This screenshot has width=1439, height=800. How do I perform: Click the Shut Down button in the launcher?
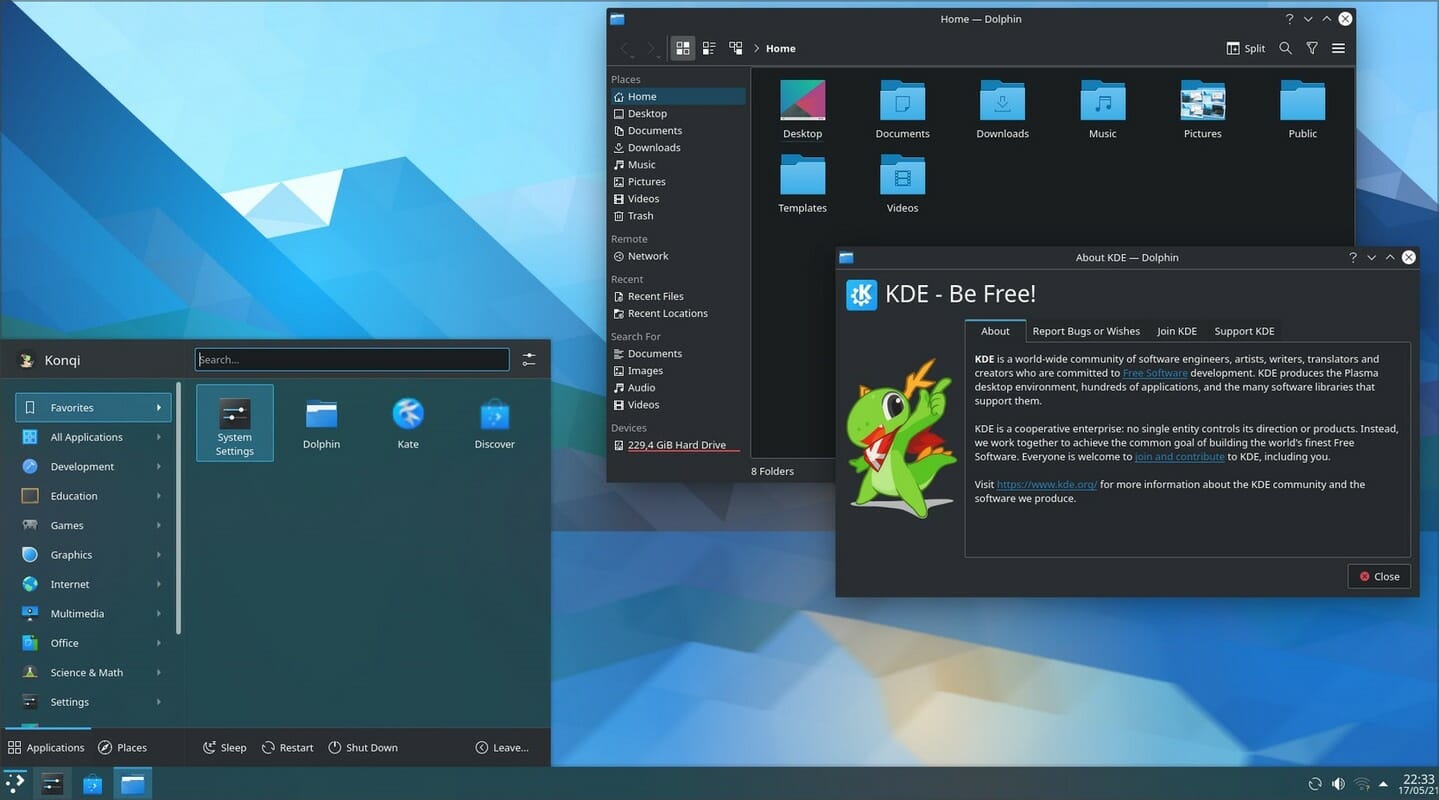363,747
